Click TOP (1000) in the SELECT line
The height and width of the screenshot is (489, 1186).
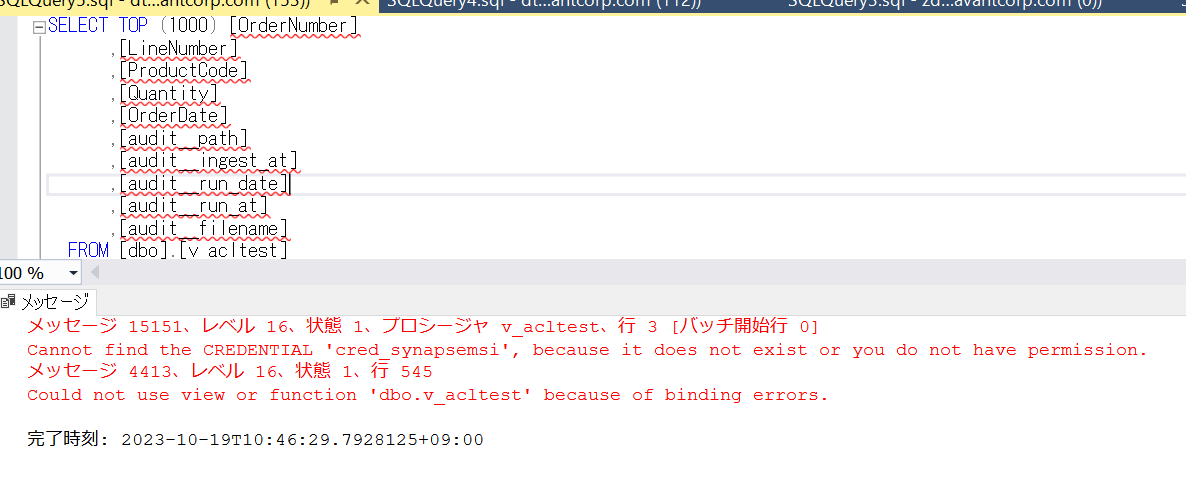coord(171,26)
